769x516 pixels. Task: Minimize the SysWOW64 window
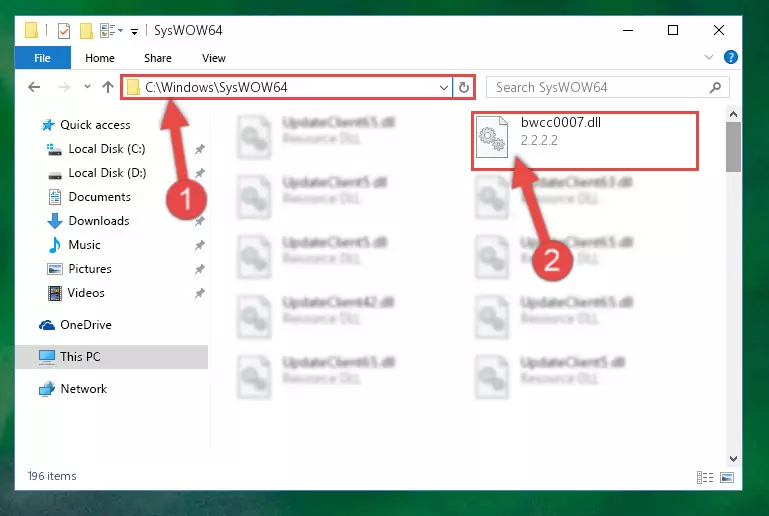(x=628, y=30)
